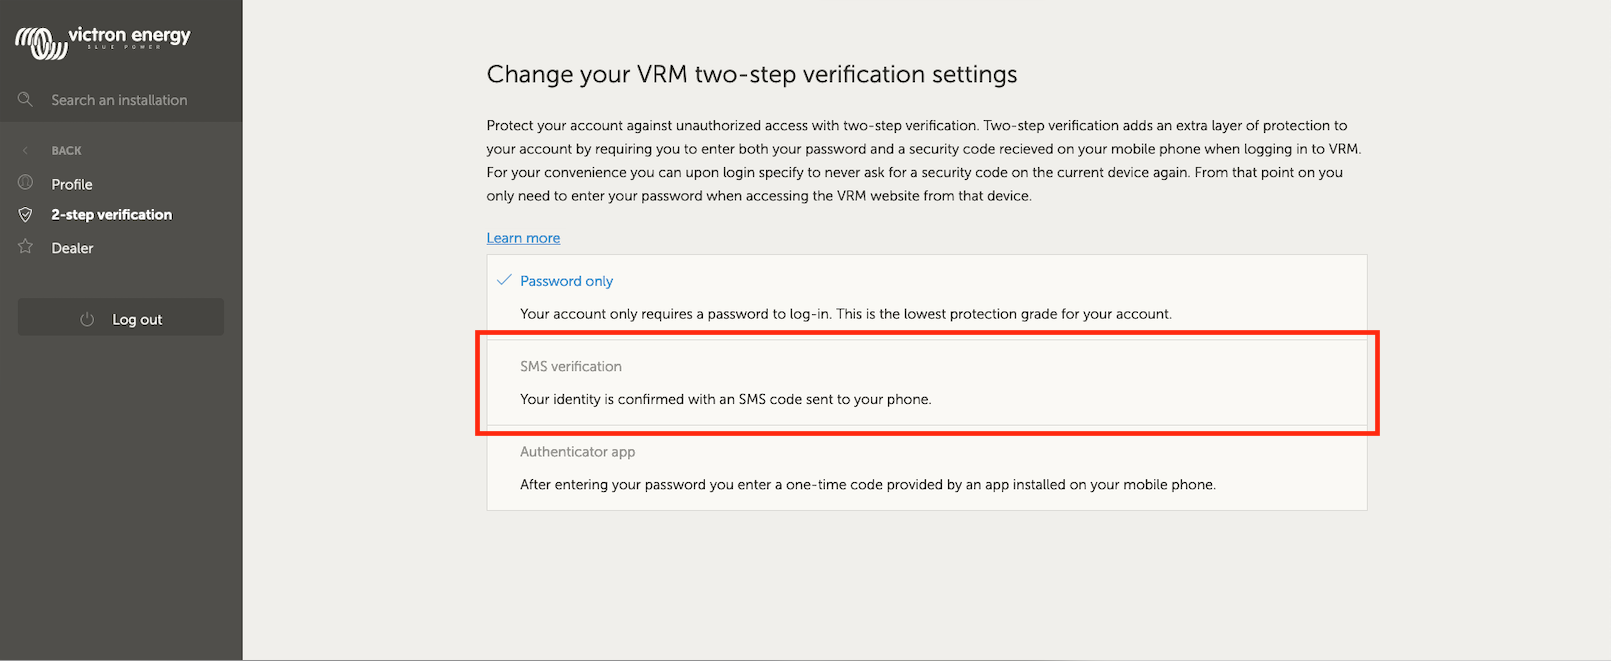Click the one-time code app description text
Image resolution: width=1611 pixels, height=661 pixels.
(867, 485)
